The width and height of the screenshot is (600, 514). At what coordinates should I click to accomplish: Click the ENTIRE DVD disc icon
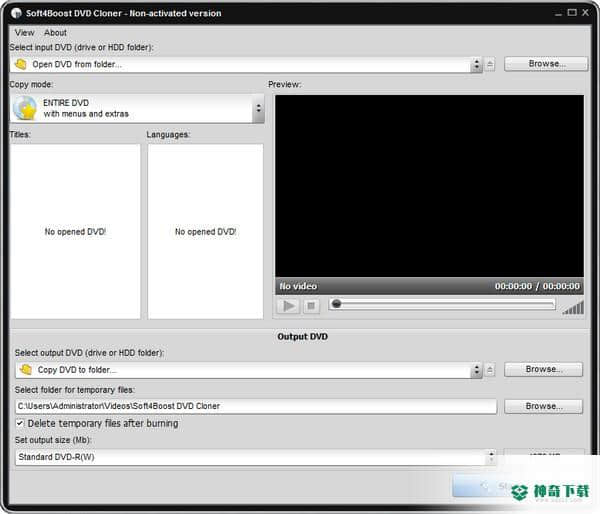point(25,108)
